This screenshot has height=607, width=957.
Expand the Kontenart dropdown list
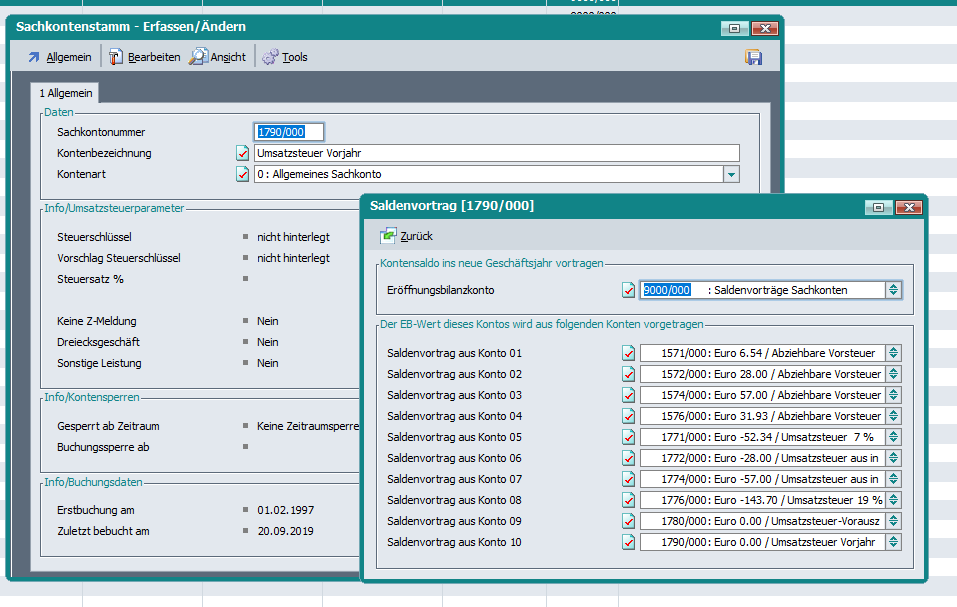click(x=731, y=174)
